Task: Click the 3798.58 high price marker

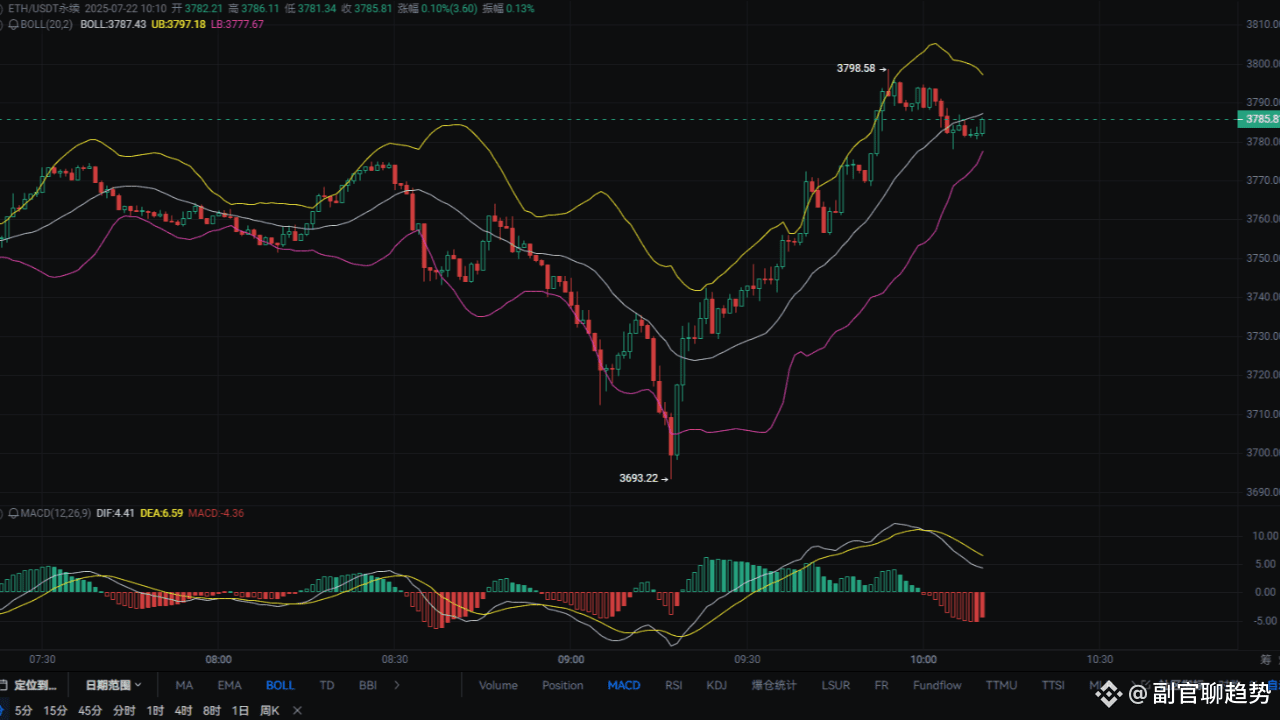Action: click(x=856, y=68)
